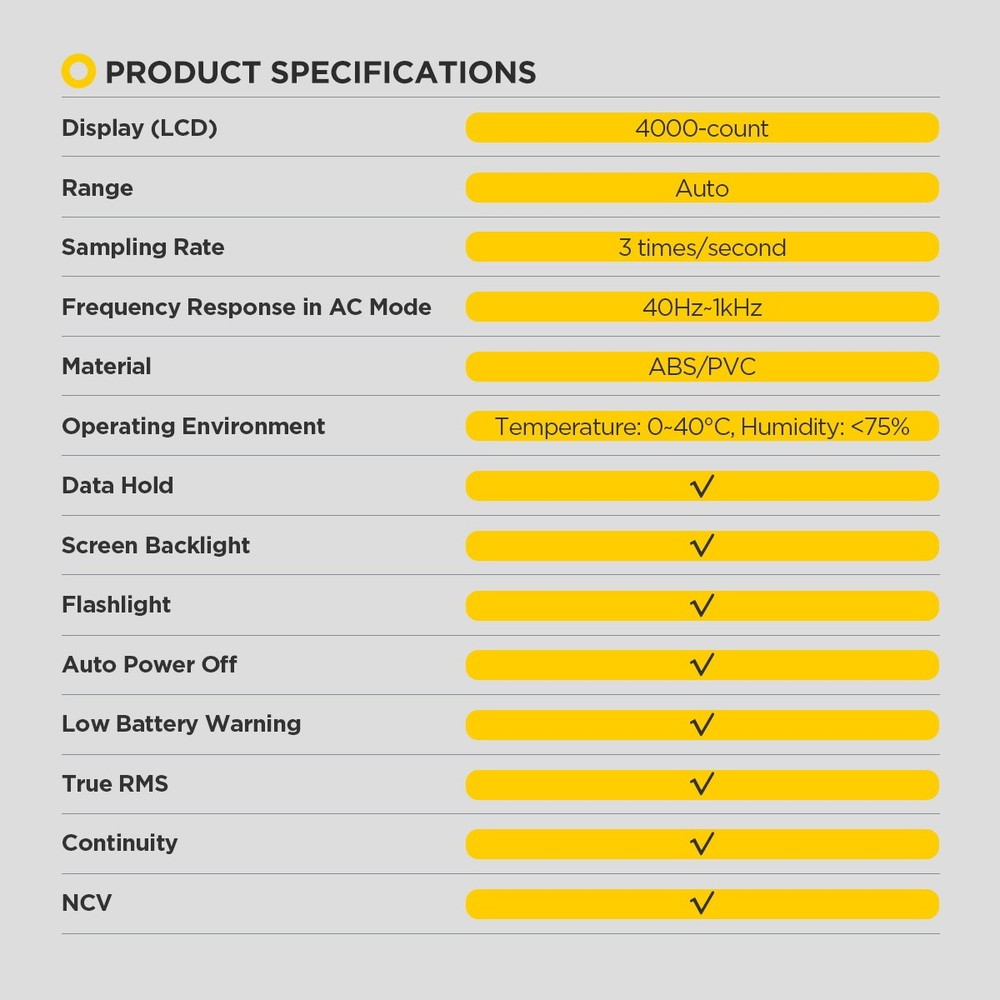Click the True RMS checkmark
Screen dimensions: 1000x1000
click(x=702, y=784)
